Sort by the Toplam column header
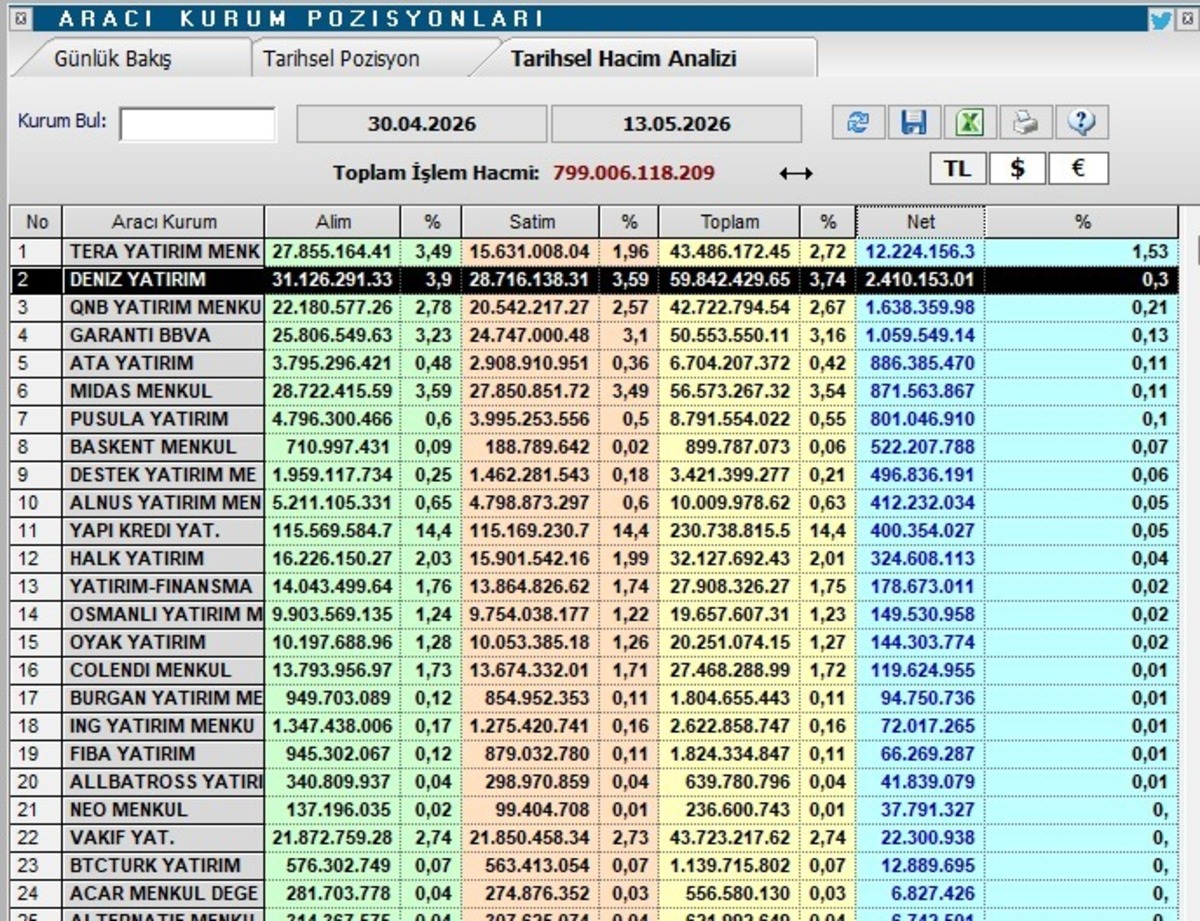Screen dimensions: 1200x921 pyautogui.click(x=729, y=222)
